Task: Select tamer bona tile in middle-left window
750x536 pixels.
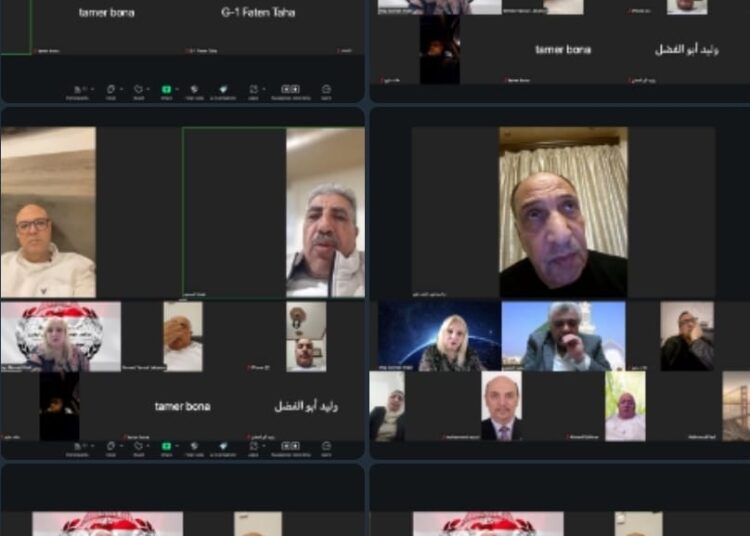Action: pos(183,406)
